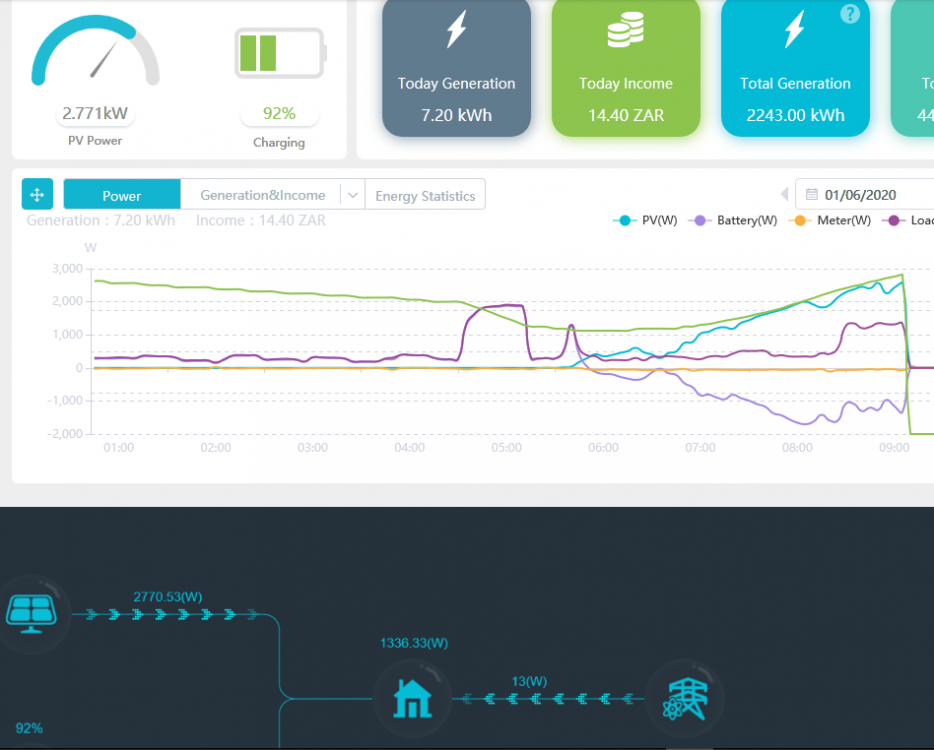
Task: Click the previous-date arrow beside the date picker
Action: point(783,194)
